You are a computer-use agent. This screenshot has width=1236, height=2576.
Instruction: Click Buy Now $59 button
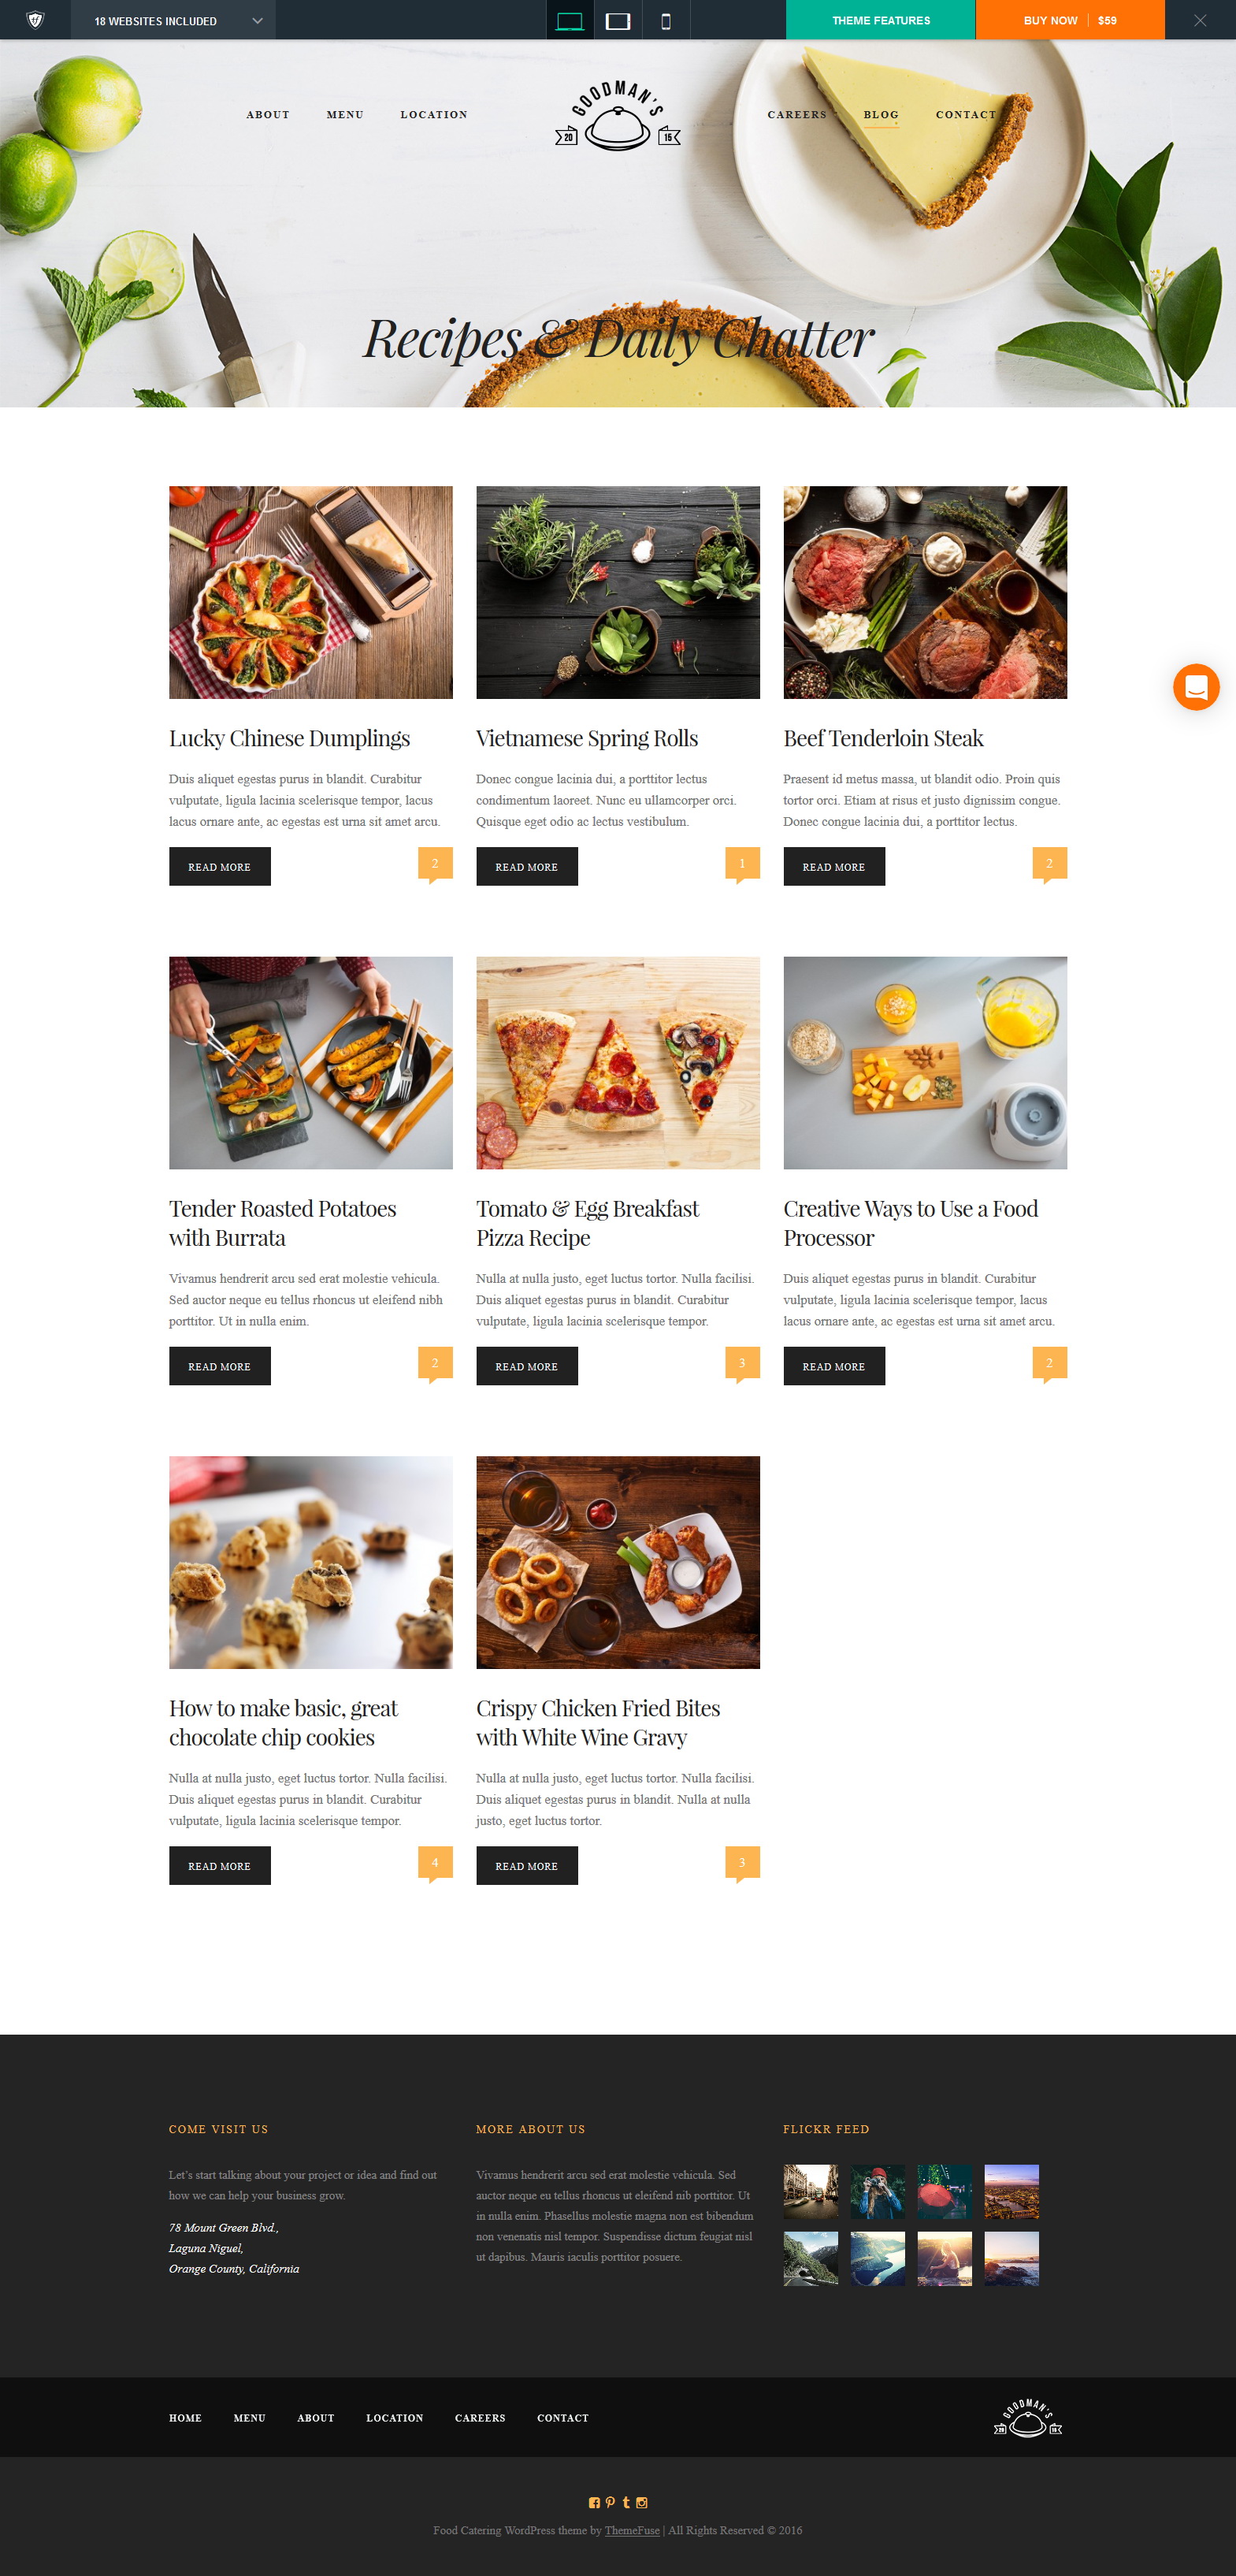coord(1070,20)
